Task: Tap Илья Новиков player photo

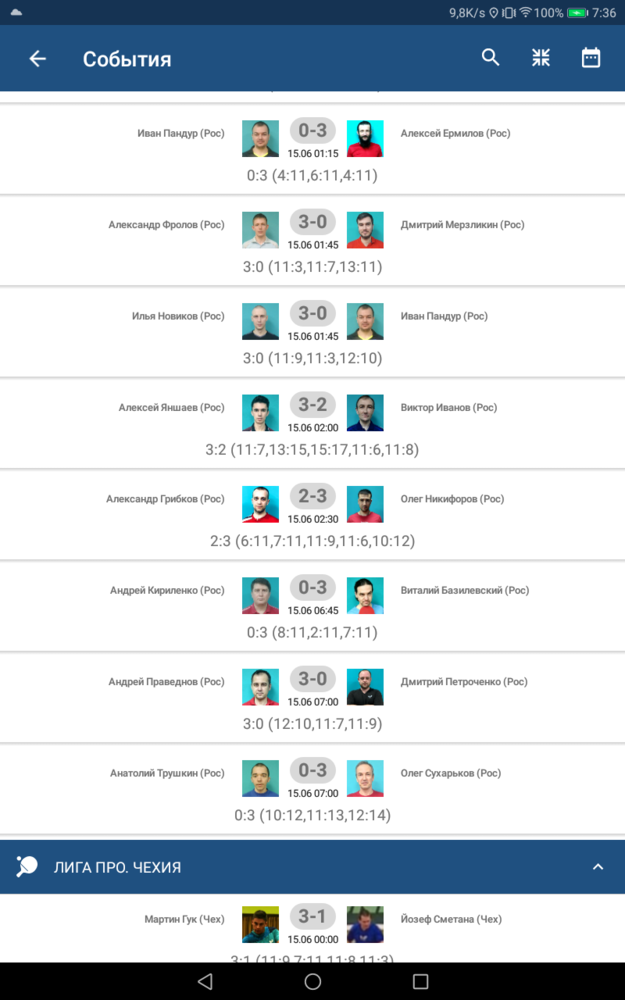Action: pos(260,321)
